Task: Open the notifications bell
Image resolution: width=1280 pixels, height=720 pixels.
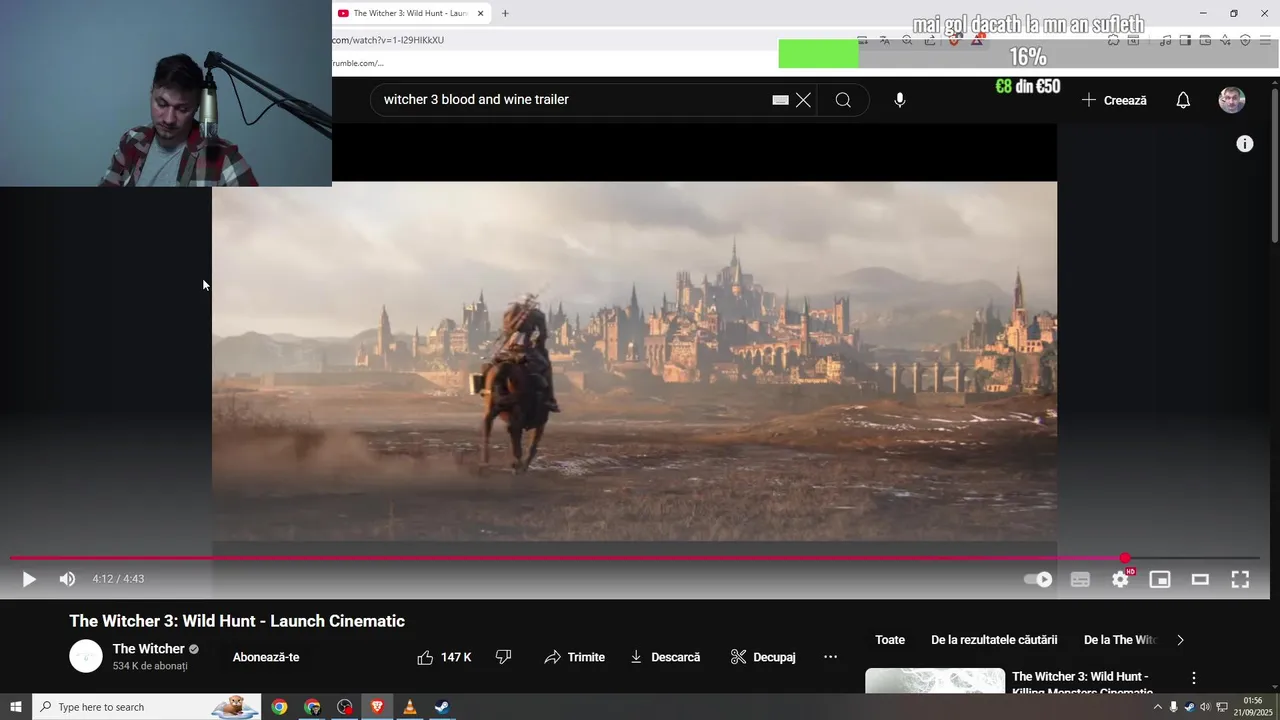Action: point(1183,100)
